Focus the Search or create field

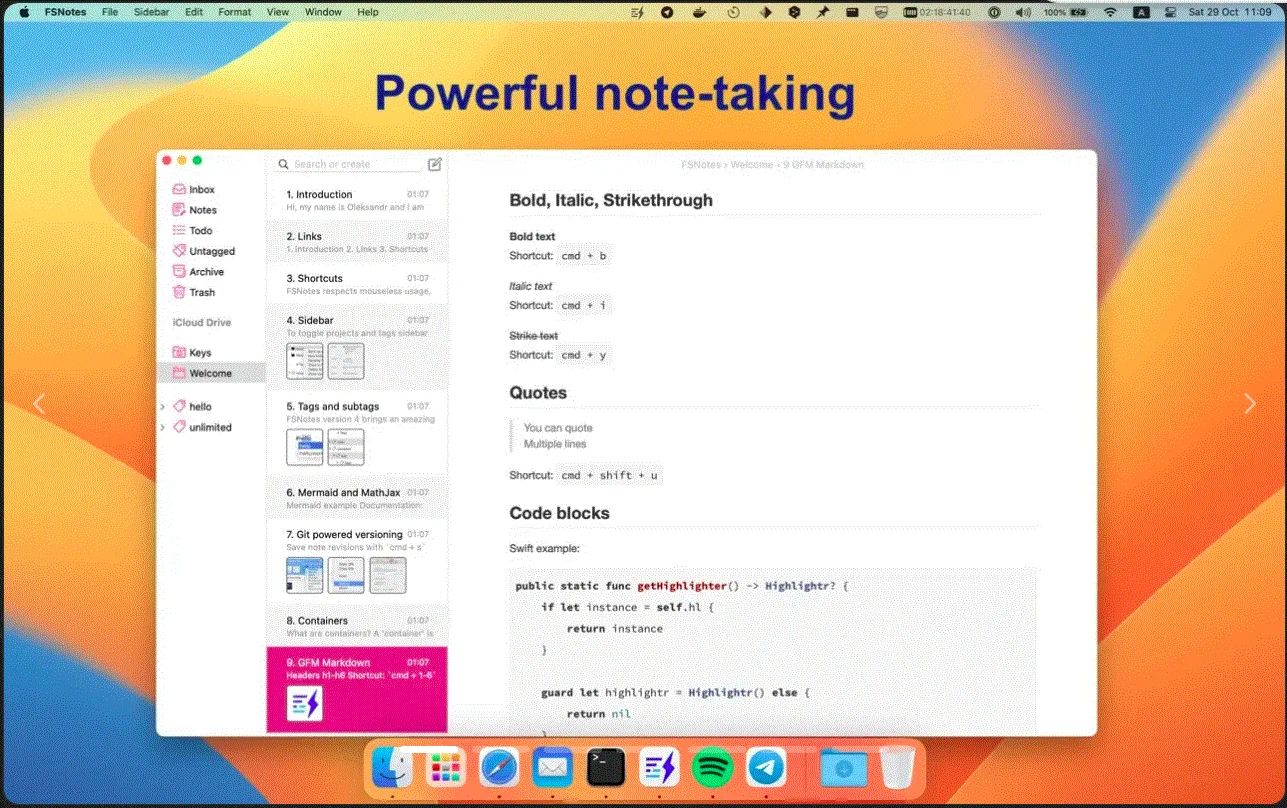(x=349, y=164)
